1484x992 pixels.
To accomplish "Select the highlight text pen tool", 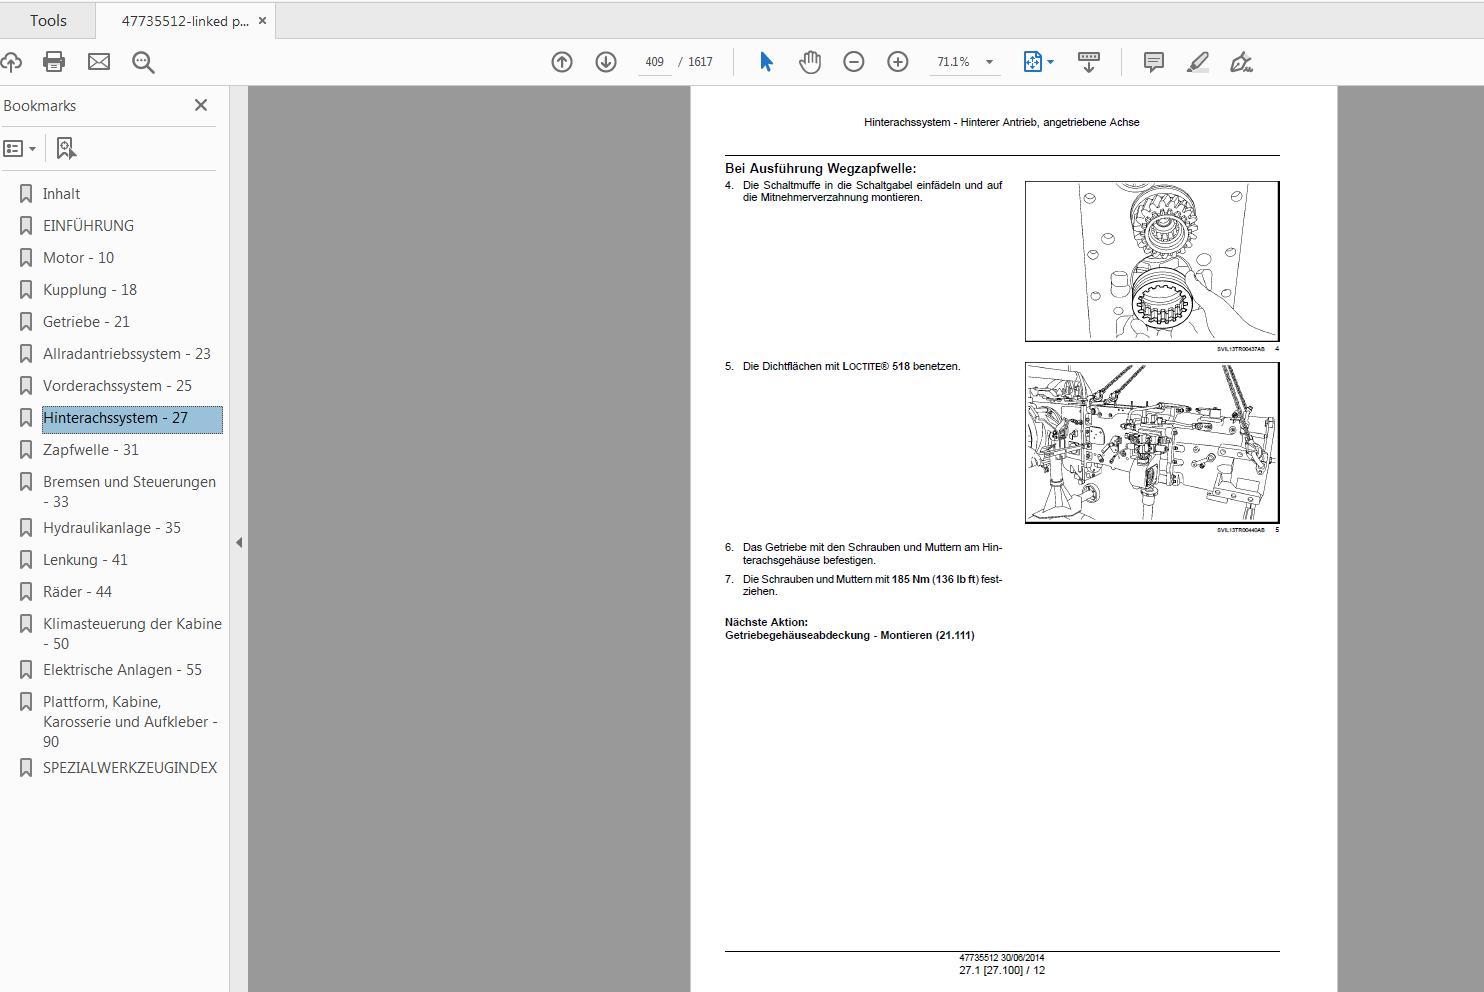I will pos(1198,62).
